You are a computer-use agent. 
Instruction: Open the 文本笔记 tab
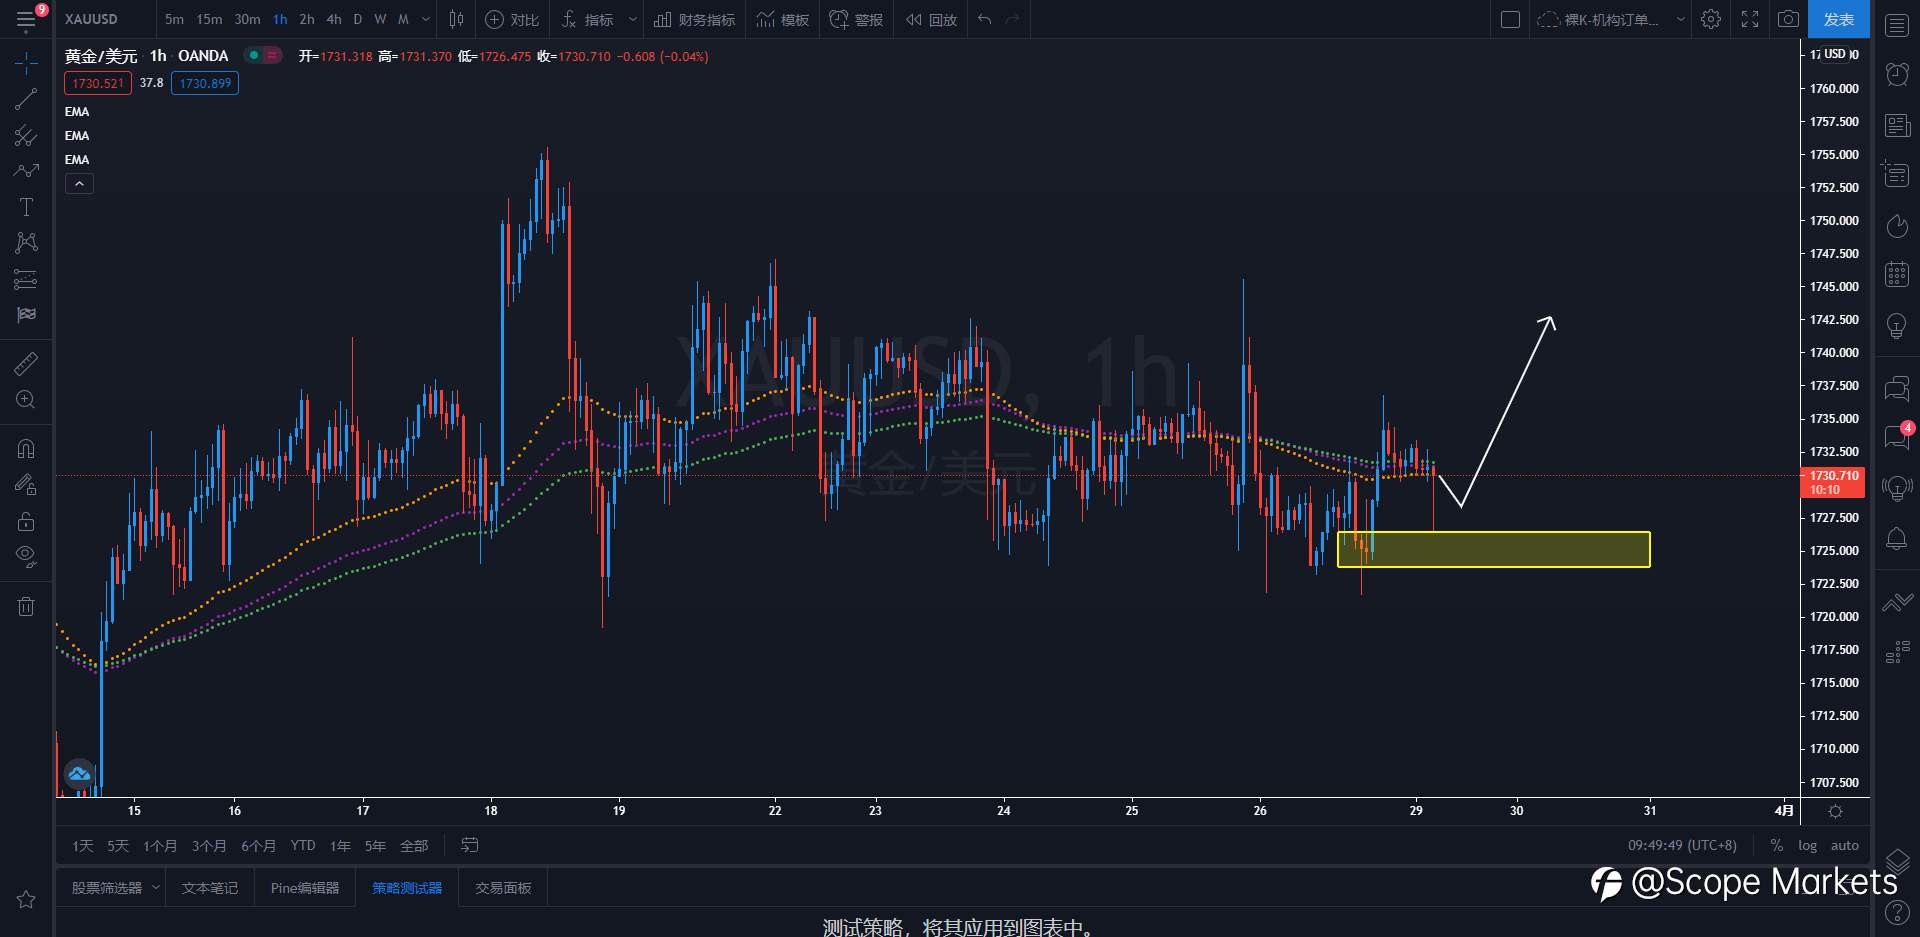coord(210,888)
